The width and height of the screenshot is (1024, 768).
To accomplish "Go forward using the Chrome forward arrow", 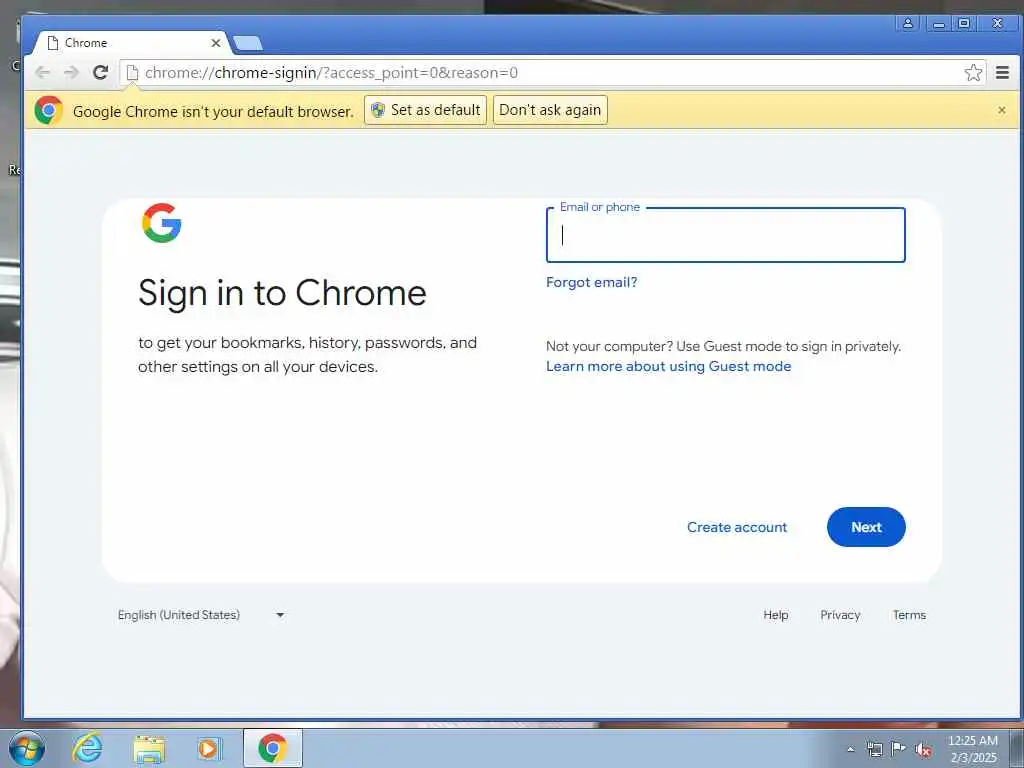I will (71, 72).
